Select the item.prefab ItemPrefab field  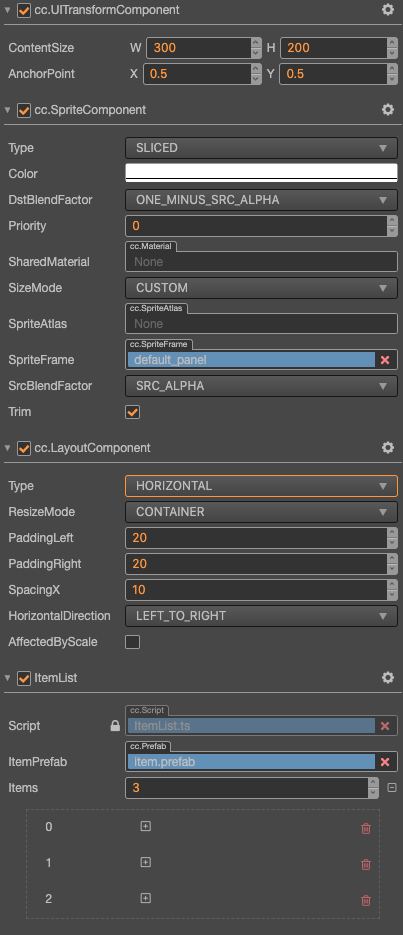tap(251, 761)
